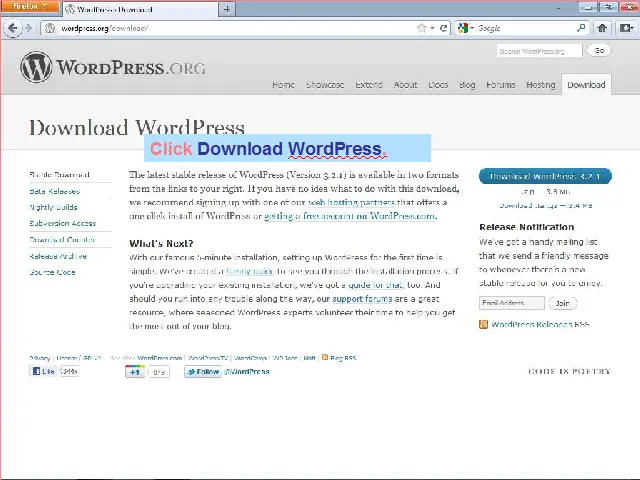This screenshot has height=480, width=640.
Task: Open the WordPress Releases RSS link
Action: pos(540,324)
